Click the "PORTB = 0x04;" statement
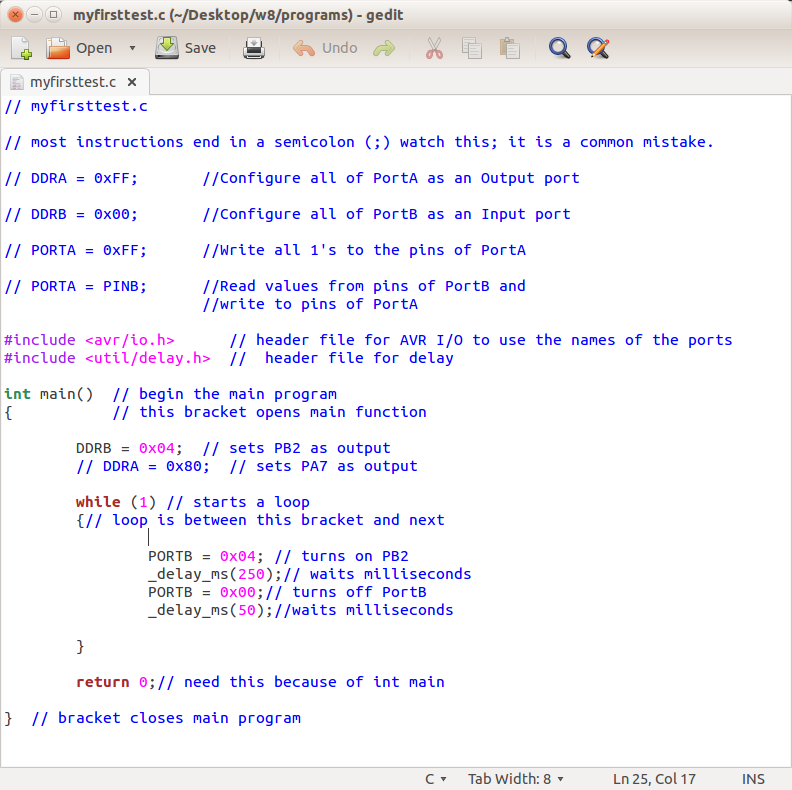Image resolution: width=792 pixels, height=790 pixels. coord(206,556)
